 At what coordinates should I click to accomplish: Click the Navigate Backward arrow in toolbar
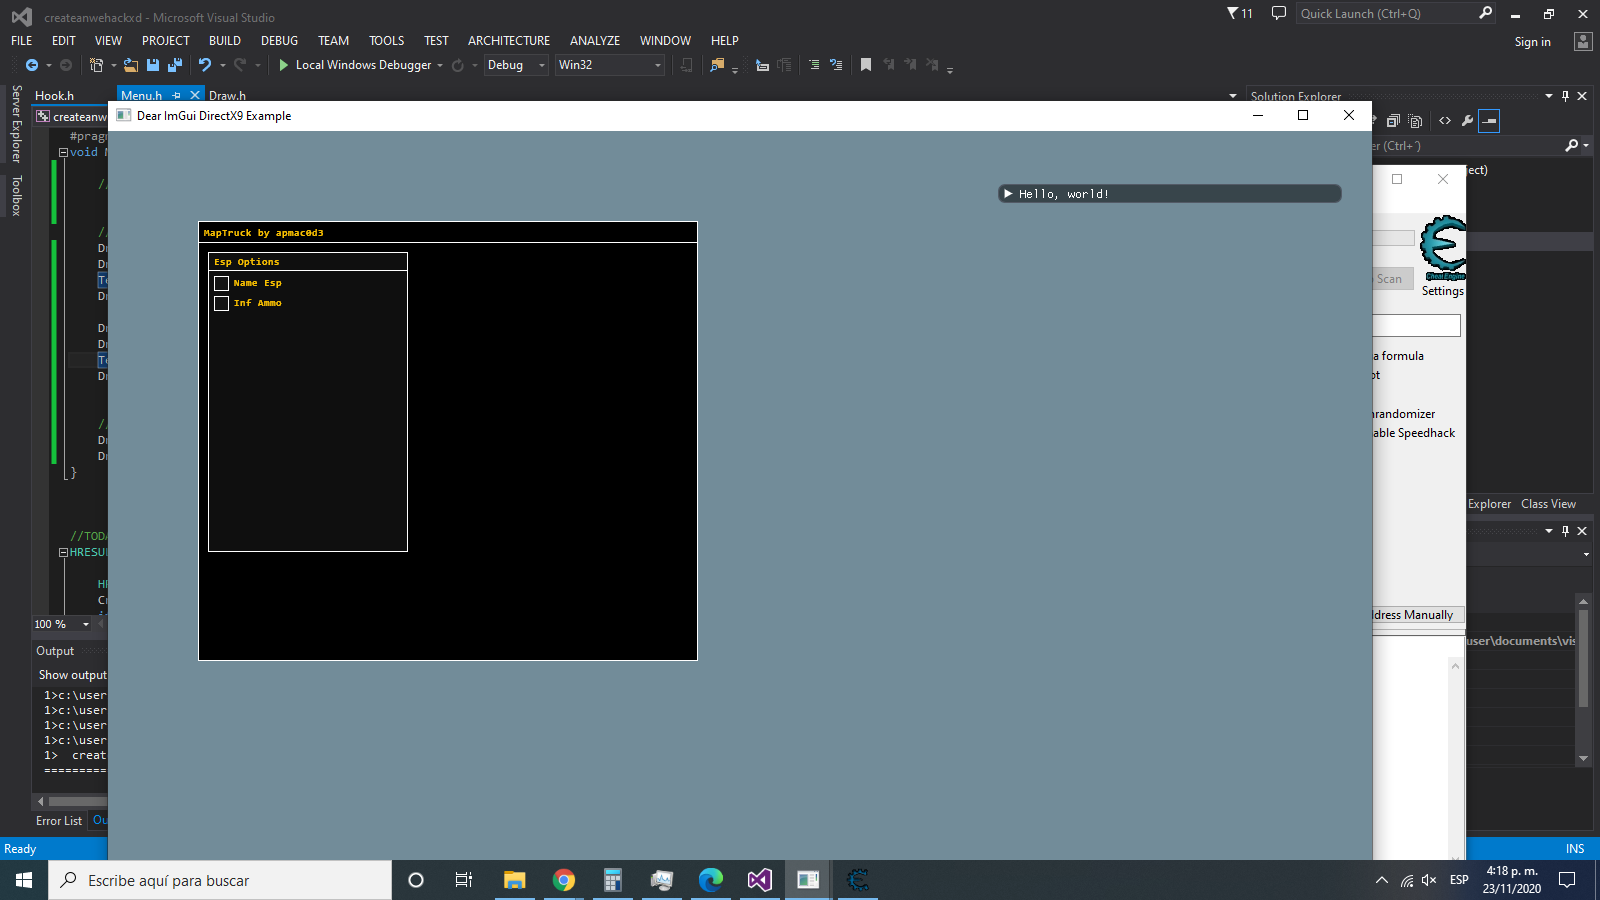pos(32,65)
